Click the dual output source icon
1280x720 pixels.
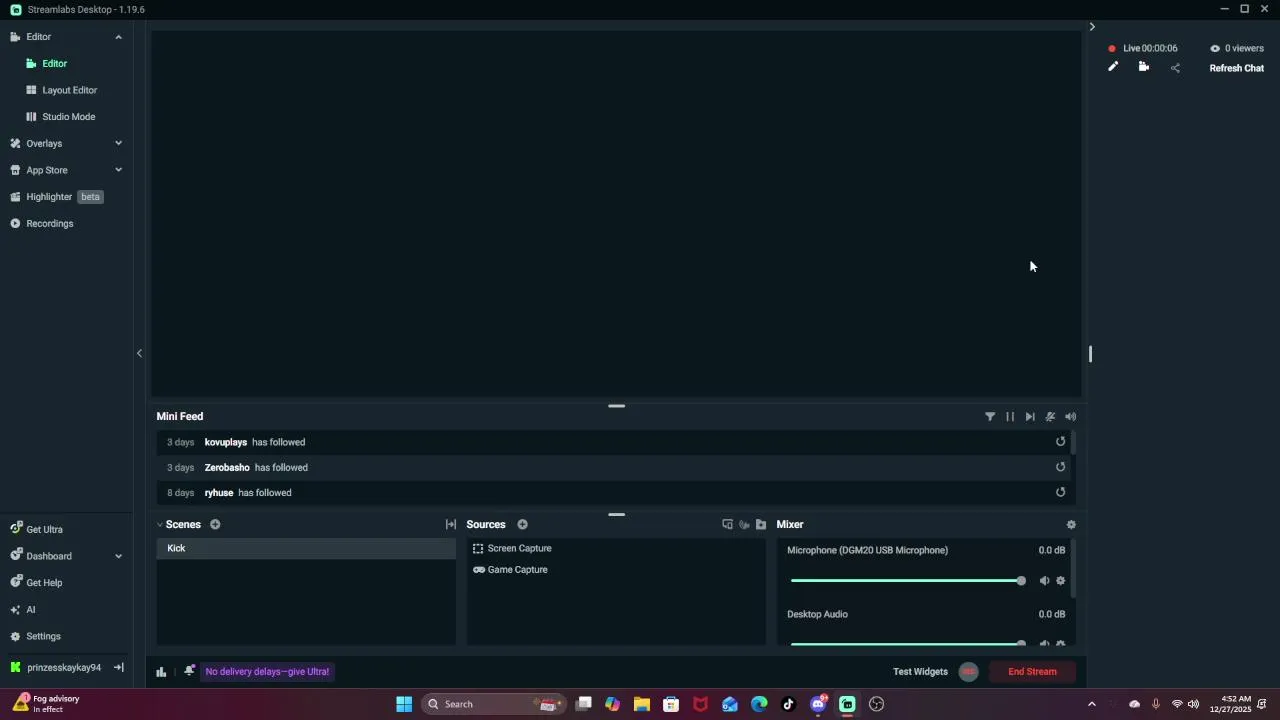point(727,524)
